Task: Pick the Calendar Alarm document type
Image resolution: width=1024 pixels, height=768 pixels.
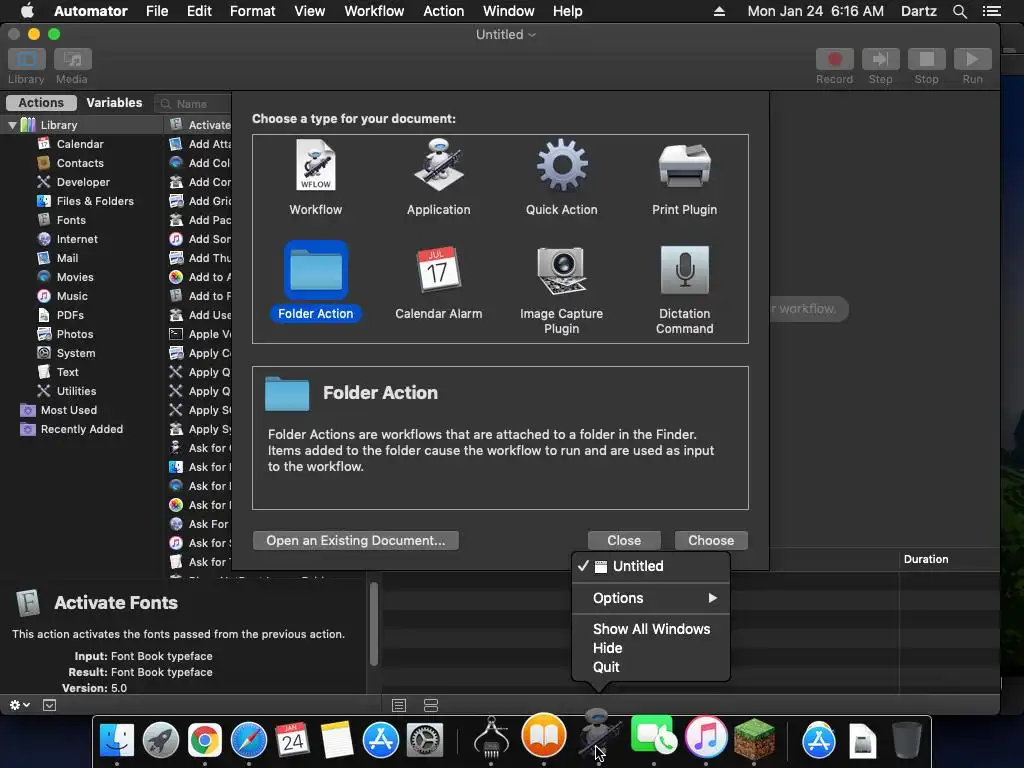Action: tap(438, 282)
